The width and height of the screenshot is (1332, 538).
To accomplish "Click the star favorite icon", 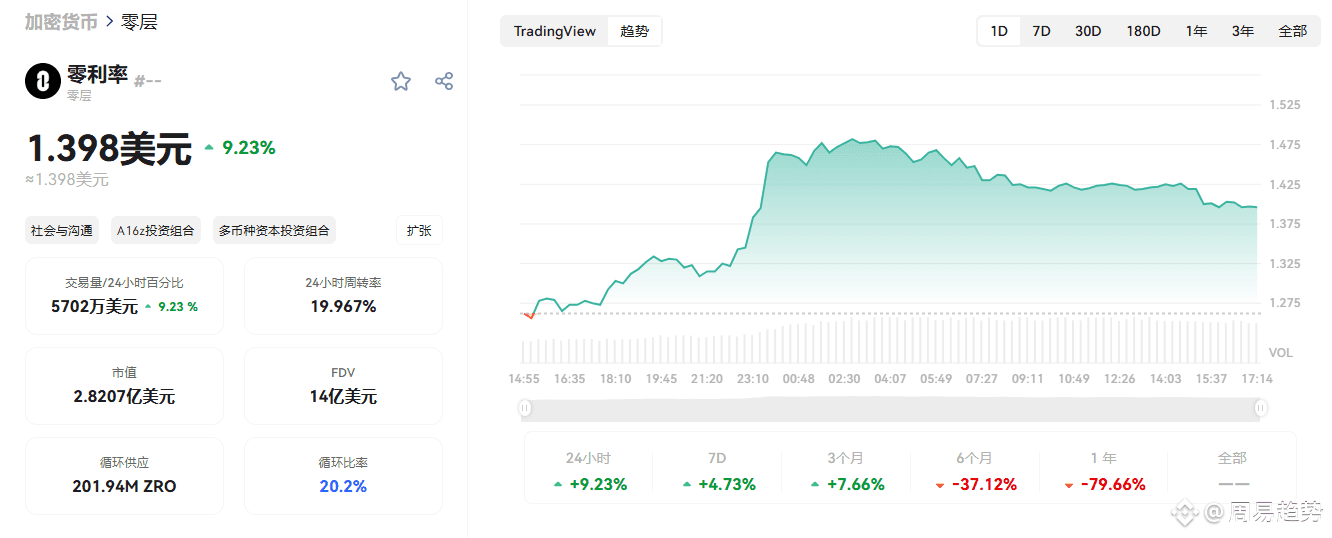I will (x=401, y=81).
